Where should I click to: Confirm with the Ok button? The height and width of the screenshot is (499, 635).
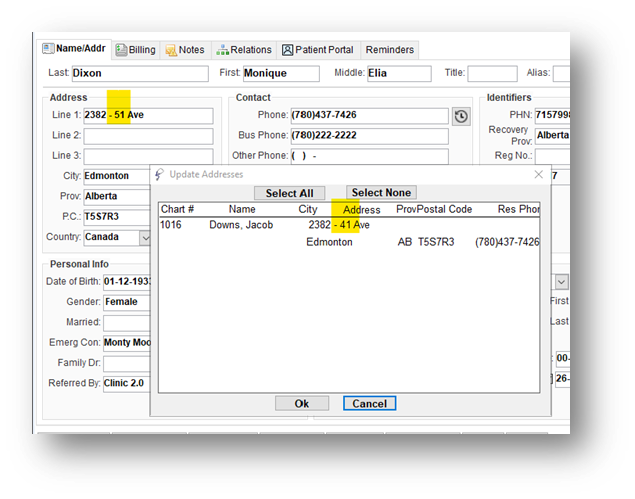point(302,403)
